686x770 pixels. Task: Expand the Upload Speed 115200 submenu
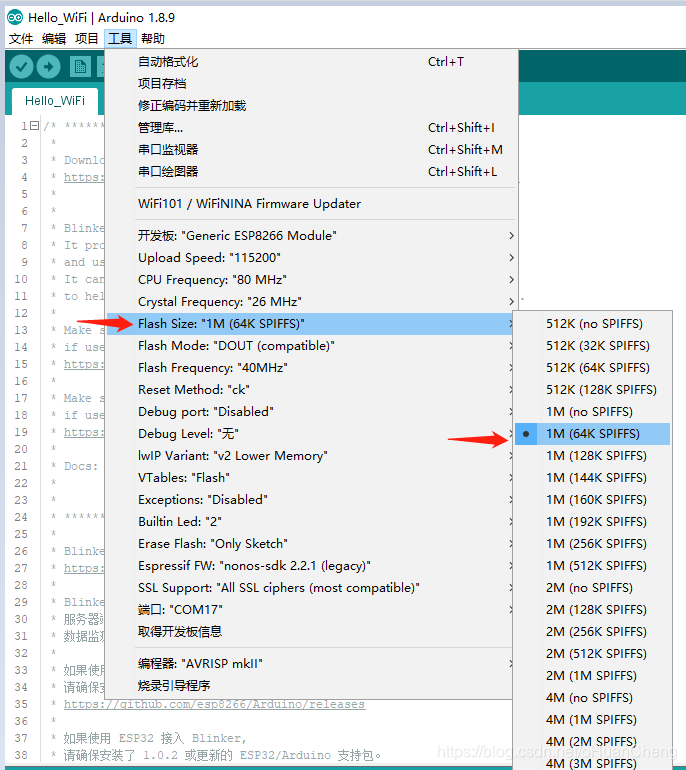pos(312,258)
